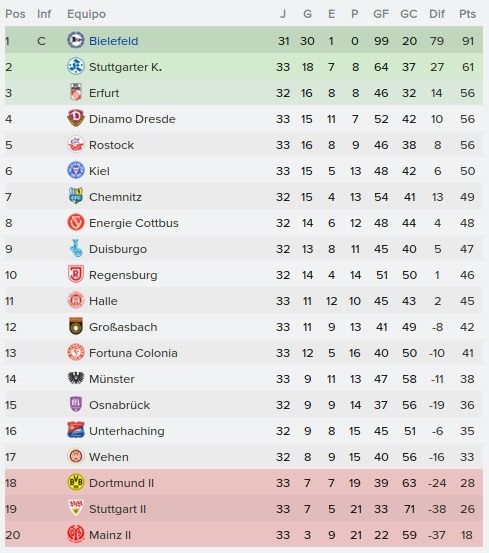Click the Stuttgarter K. club crest
Screen dimensions: 489x553
[x=76, y=66]
